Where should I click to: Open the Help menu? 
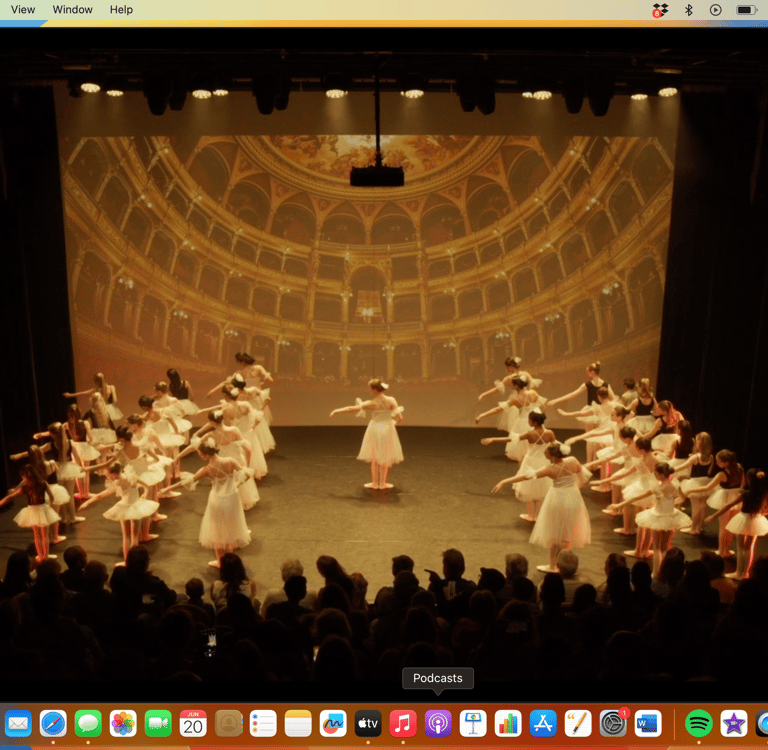(x=121, y=10)
